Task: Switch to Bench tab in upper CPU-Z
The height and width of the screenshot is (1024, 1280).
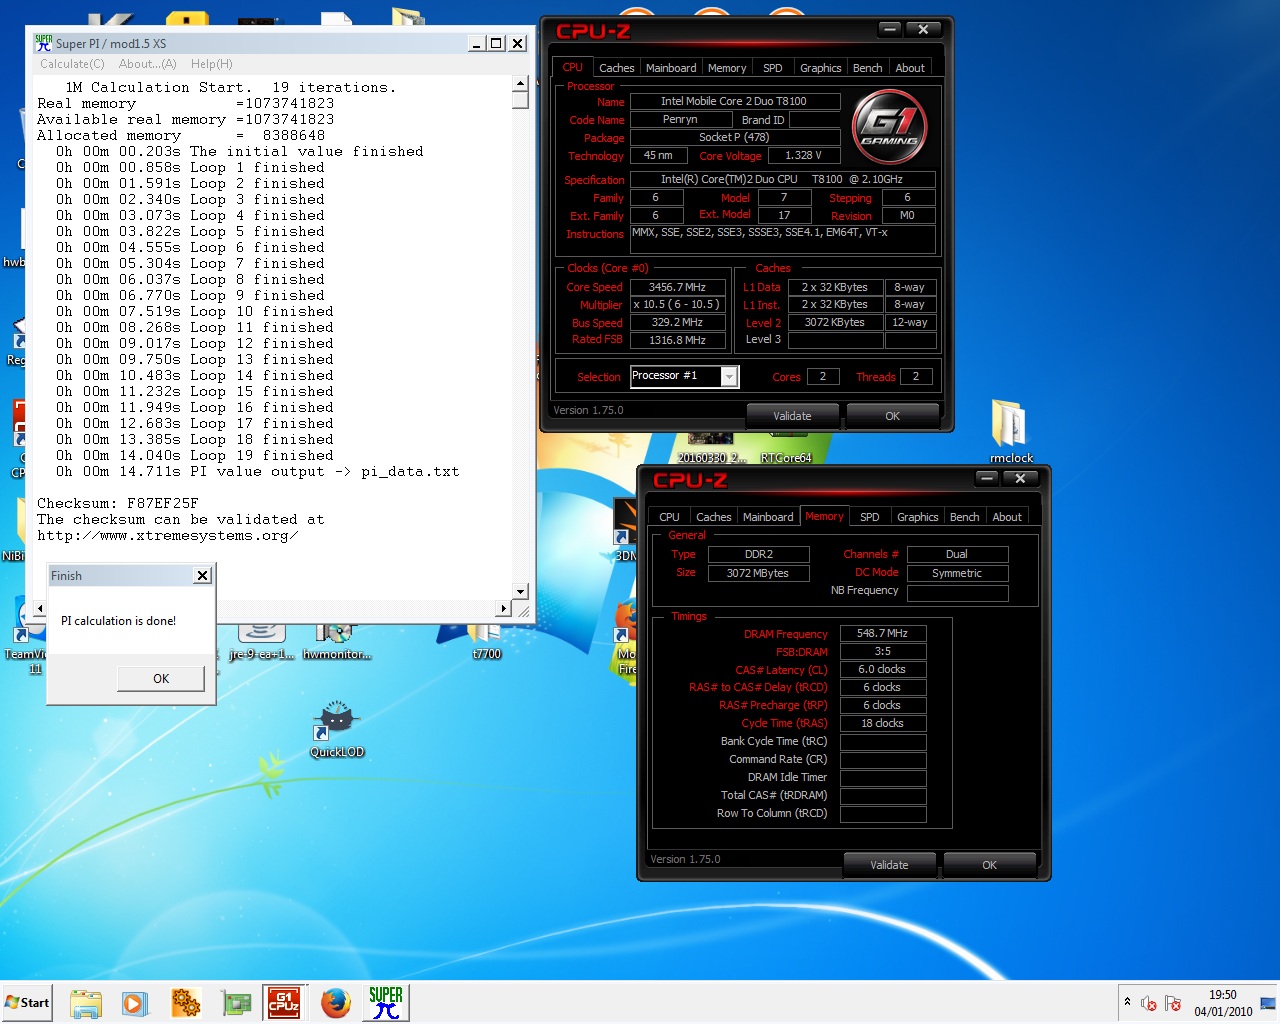Action: pyautogui.click(x=867, y=68)
